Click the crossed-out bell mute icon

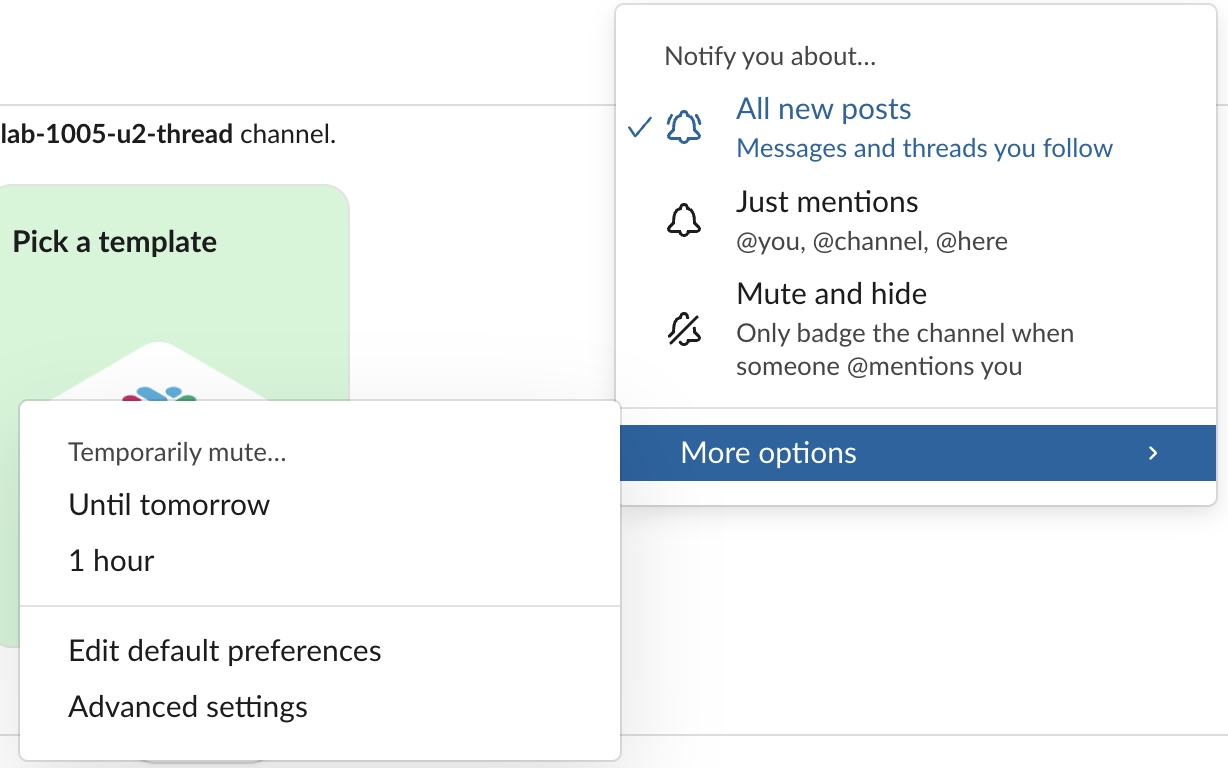click(x=684, y=328)
